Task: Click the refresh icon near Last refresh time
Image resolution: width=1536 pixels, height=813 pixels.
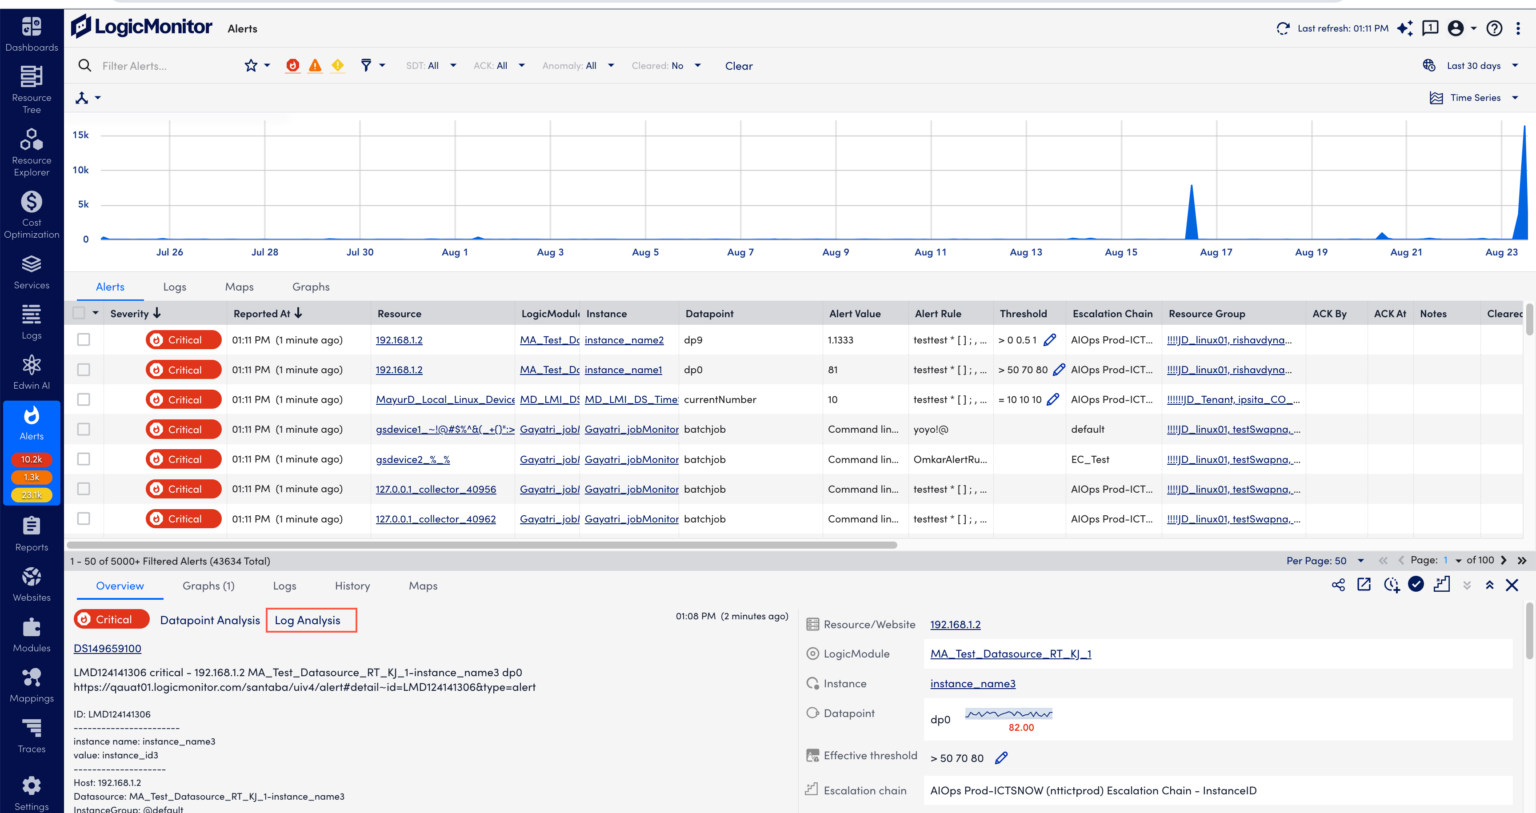Action: [1283, 28]
